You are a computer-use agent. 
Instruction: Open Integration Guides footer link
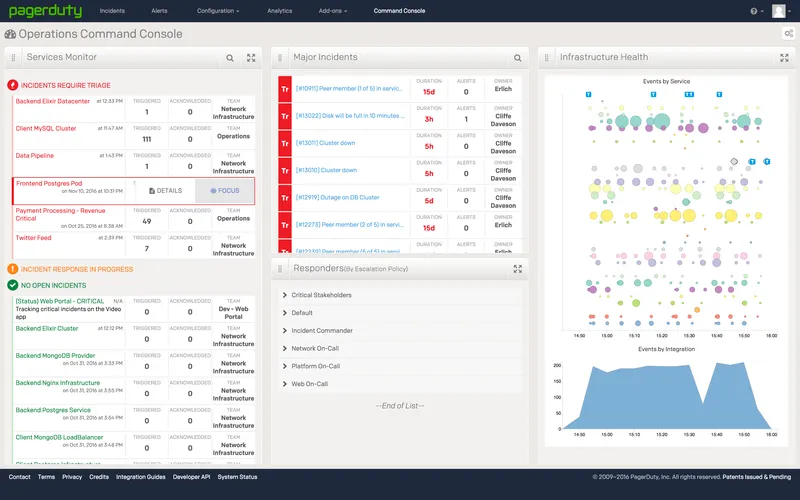click(x=141, y=477)
